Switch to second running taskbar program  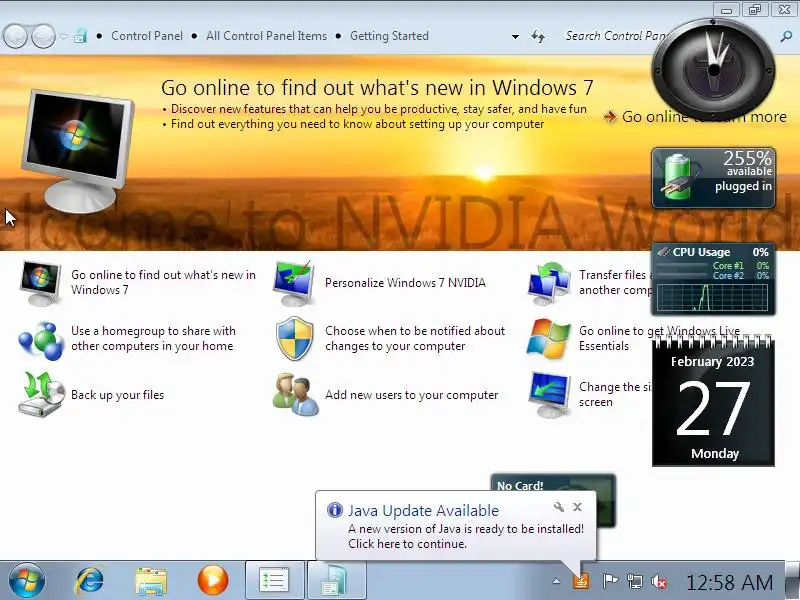[x=336, y=581]
